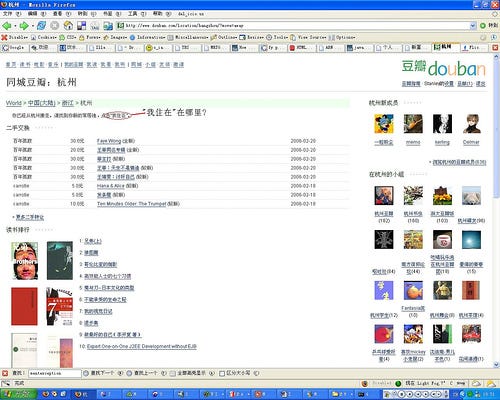Expand the address bar URL dropdown
This screenshot has width=500, height=400.
[x=473, y=26]
